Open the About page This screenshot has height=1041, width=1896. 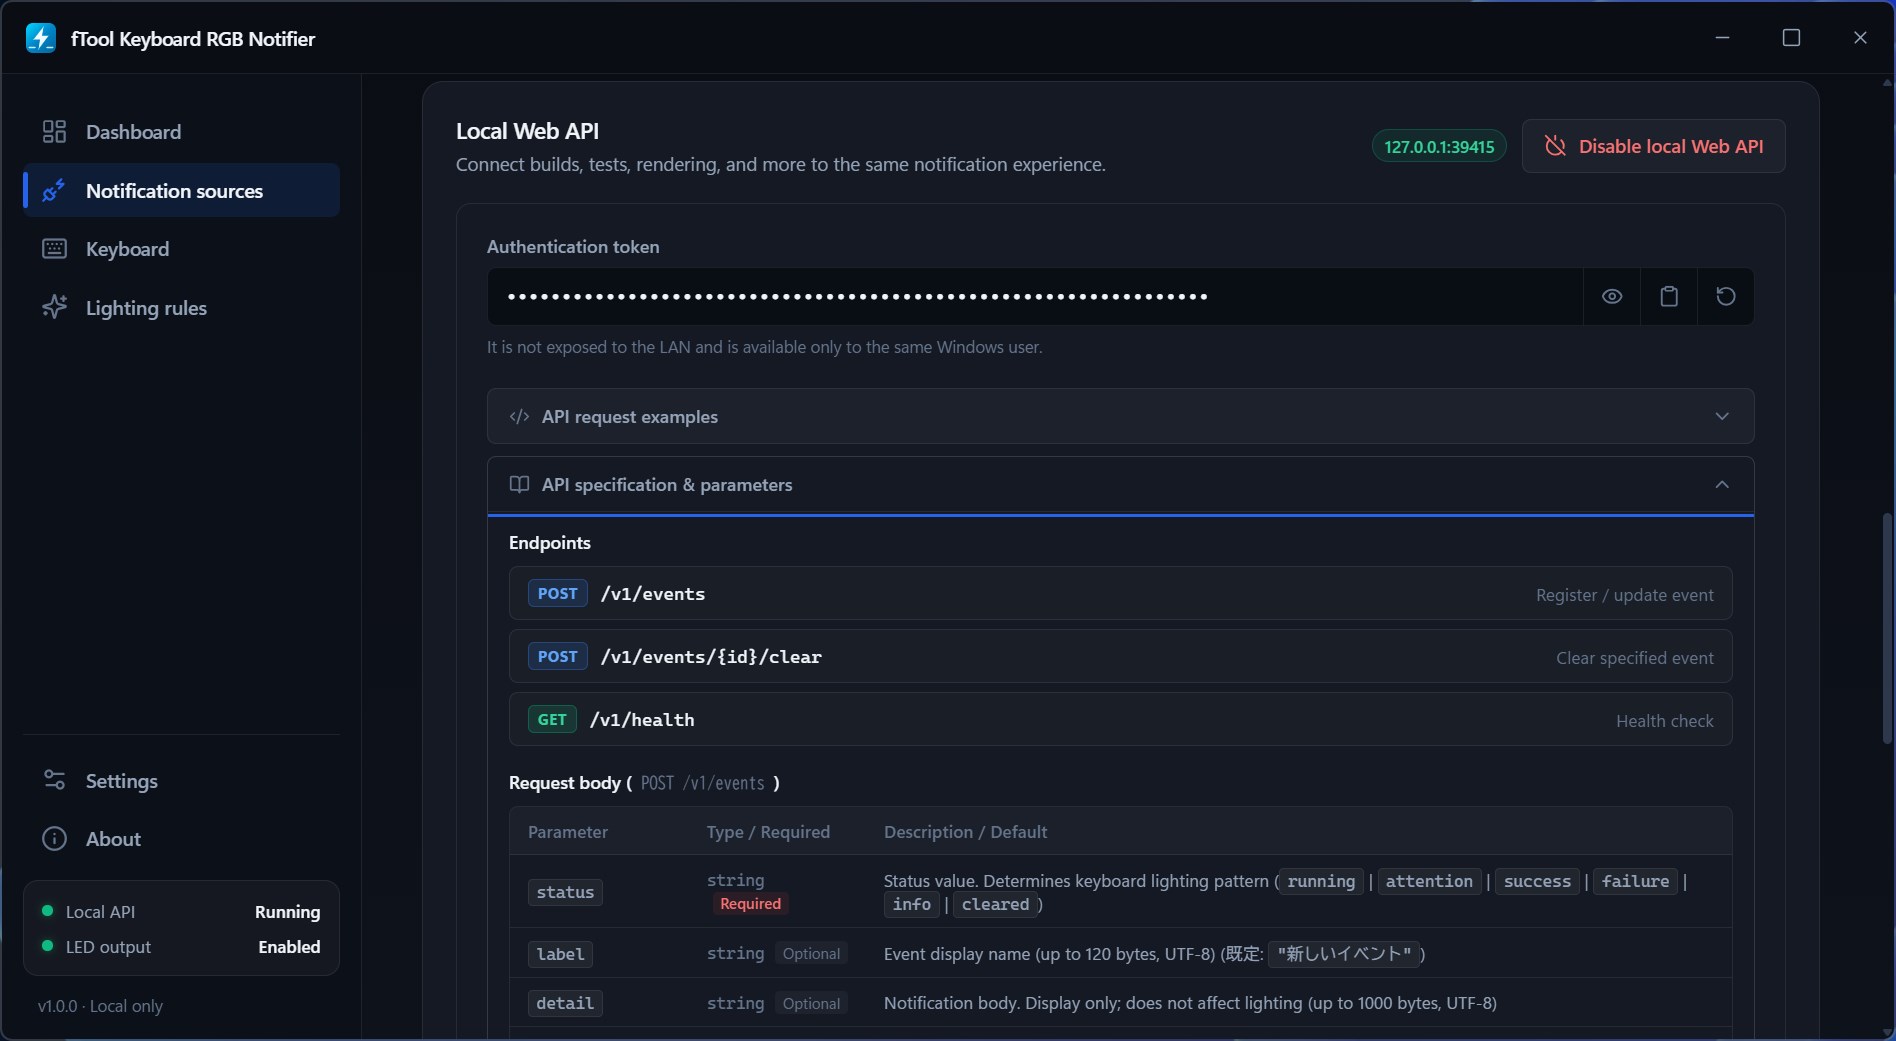coord(181,839)
